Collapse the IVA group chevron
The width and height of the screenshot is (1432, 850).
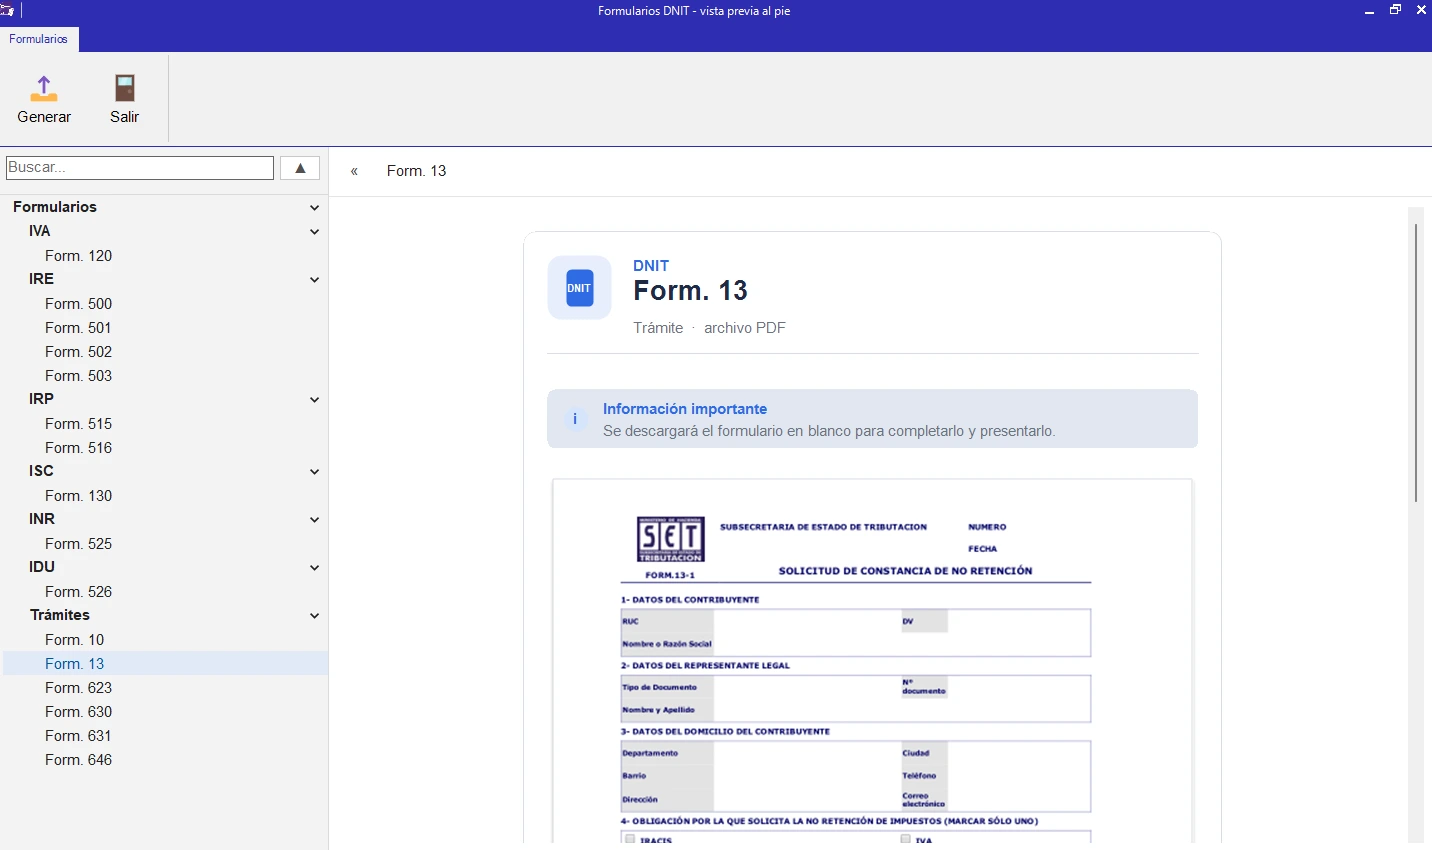click(314, 232)
